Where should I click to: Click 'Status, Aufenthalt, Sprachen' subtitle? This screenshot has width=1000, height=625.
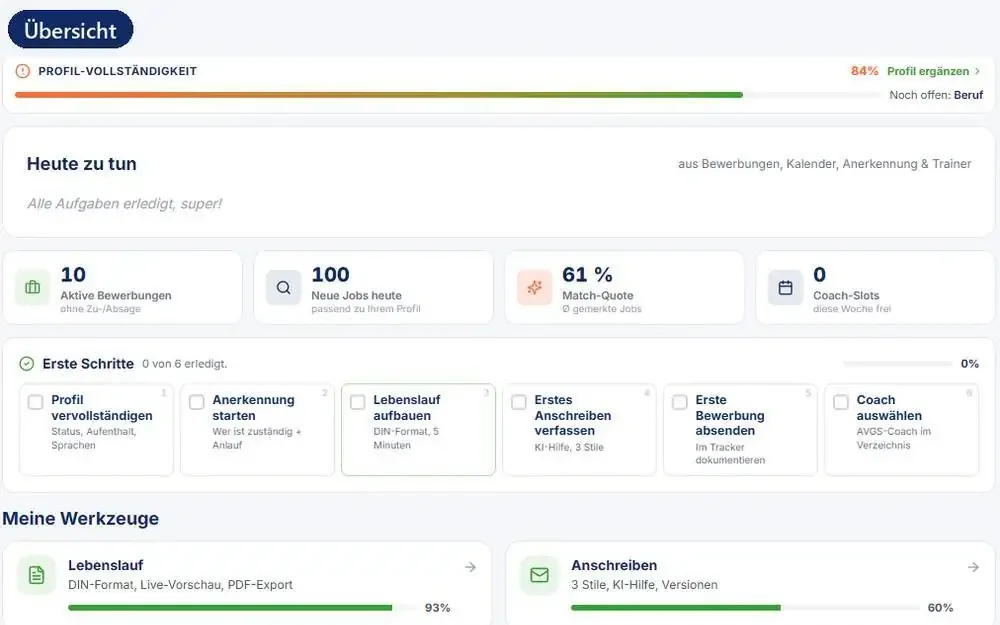tap(94, 438)
